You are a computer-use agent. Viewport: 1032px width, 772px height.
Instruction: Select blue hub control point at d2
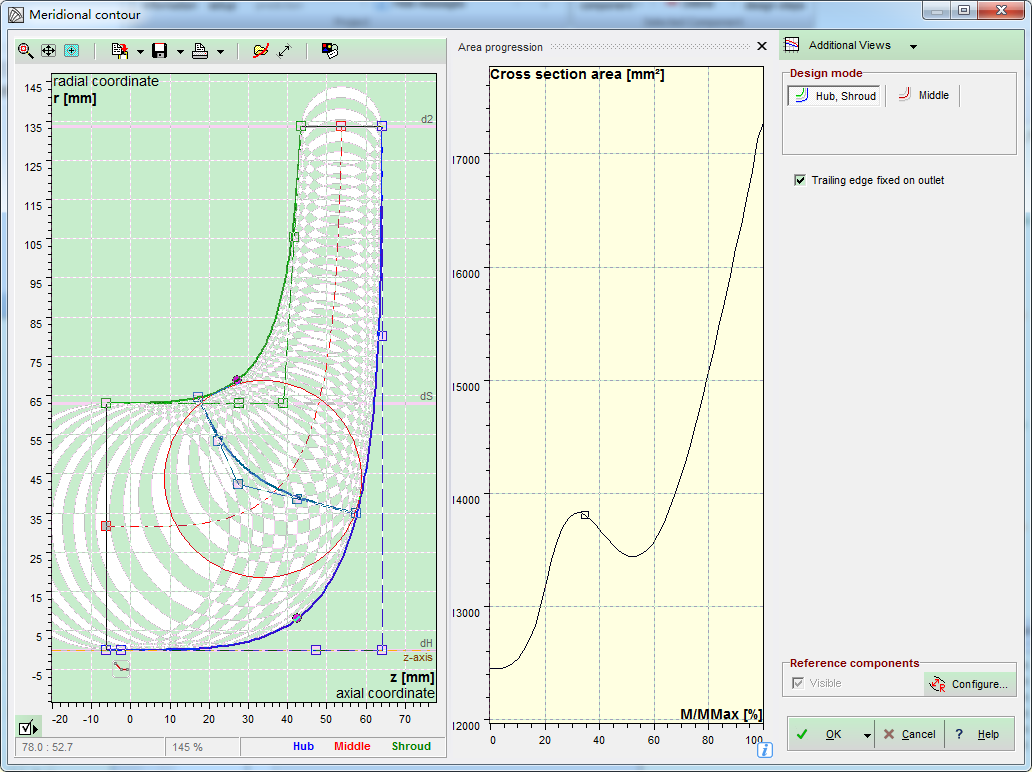(x=382, y=126)
